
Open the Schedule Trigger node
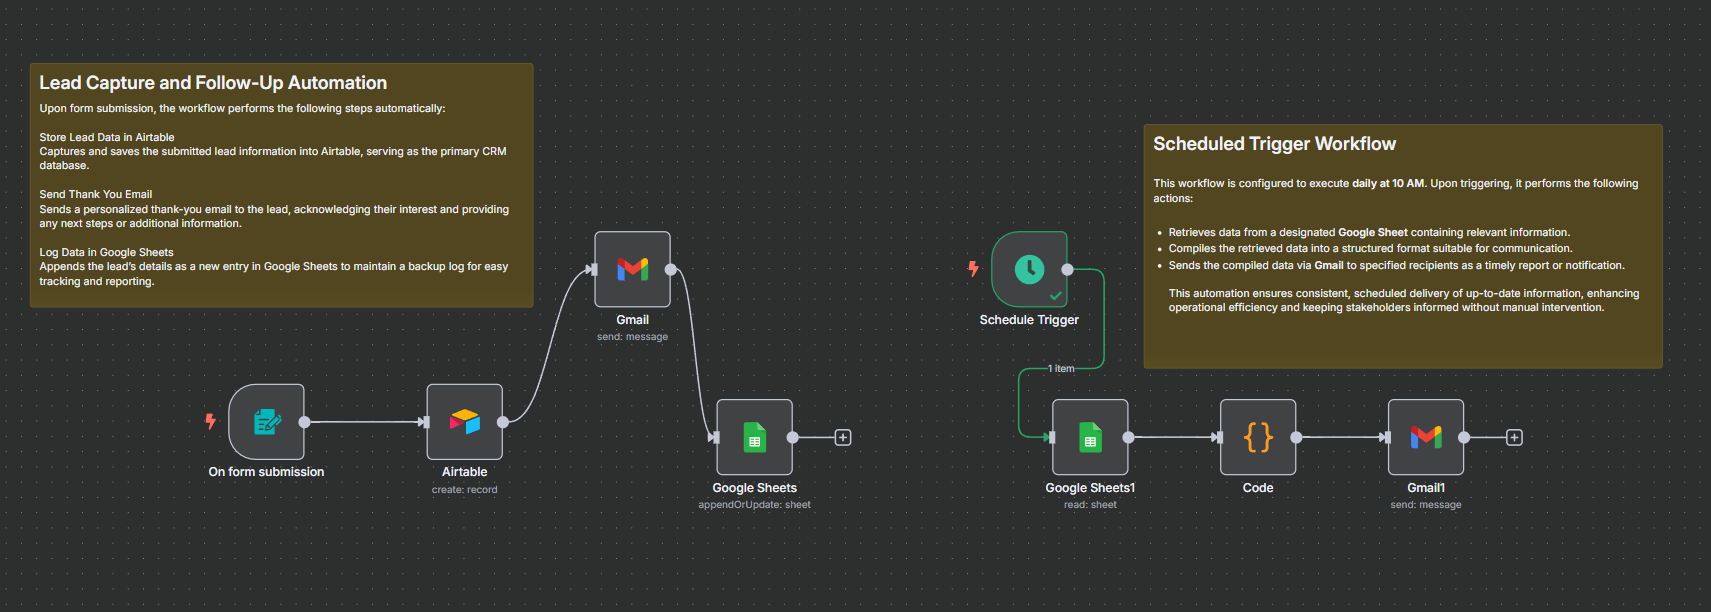(x=1029, y=269)
